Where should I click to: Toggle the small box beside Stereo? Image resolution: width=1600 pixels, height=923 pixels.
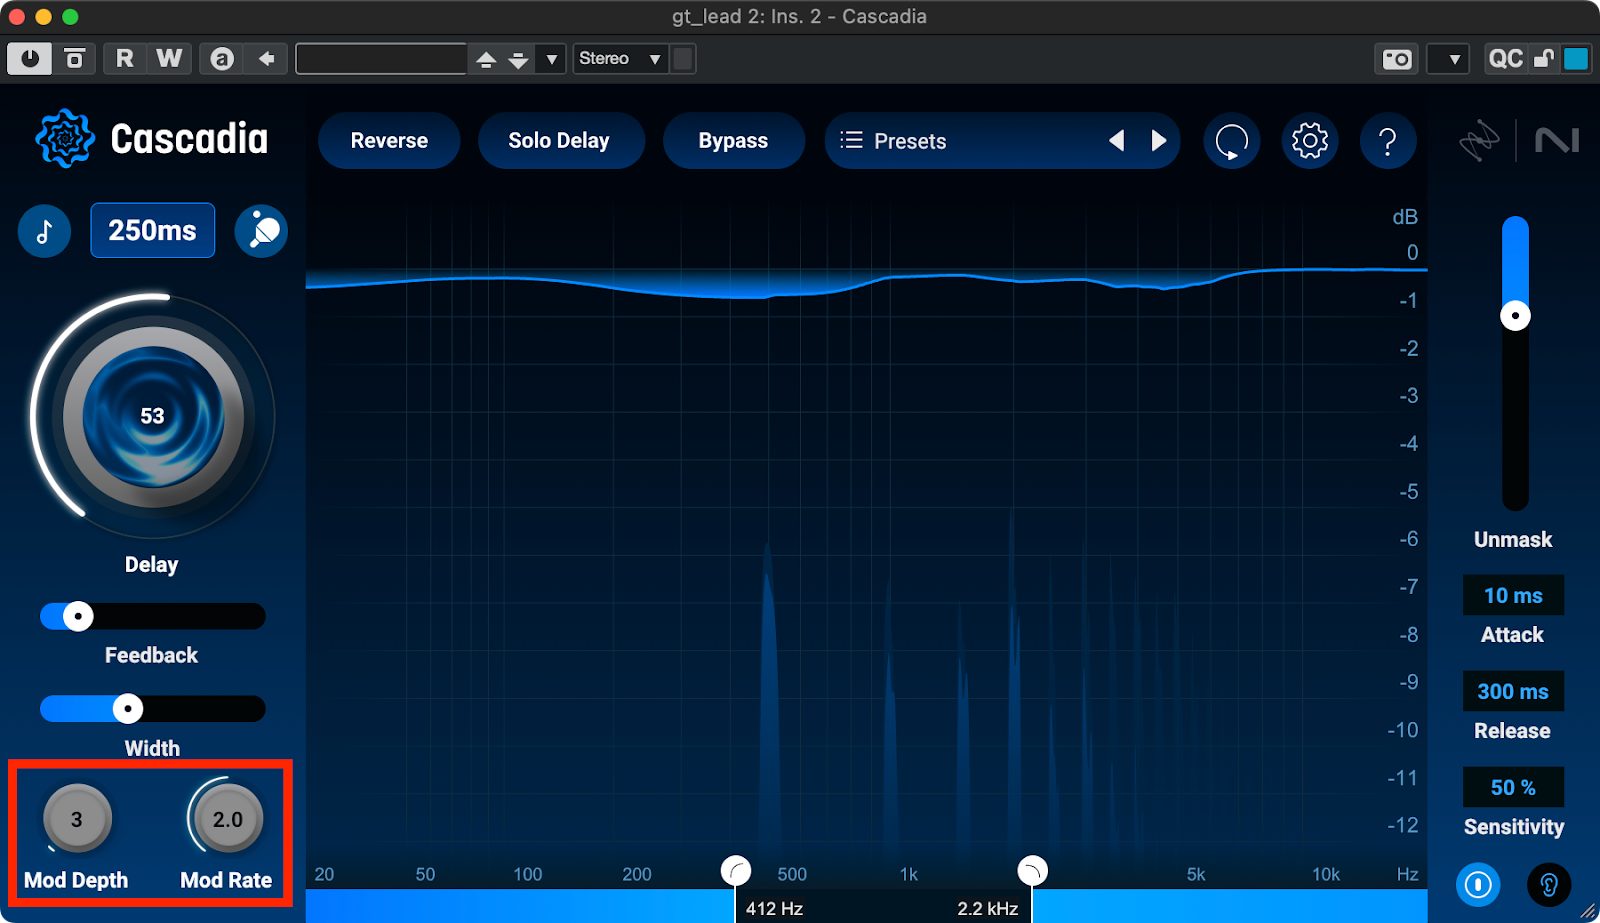pos(683,59)
